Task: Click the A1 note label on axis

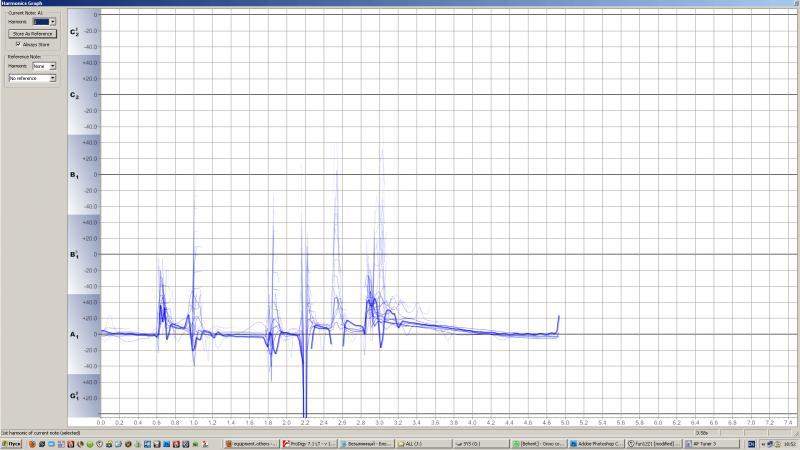Action: (73, 335)
